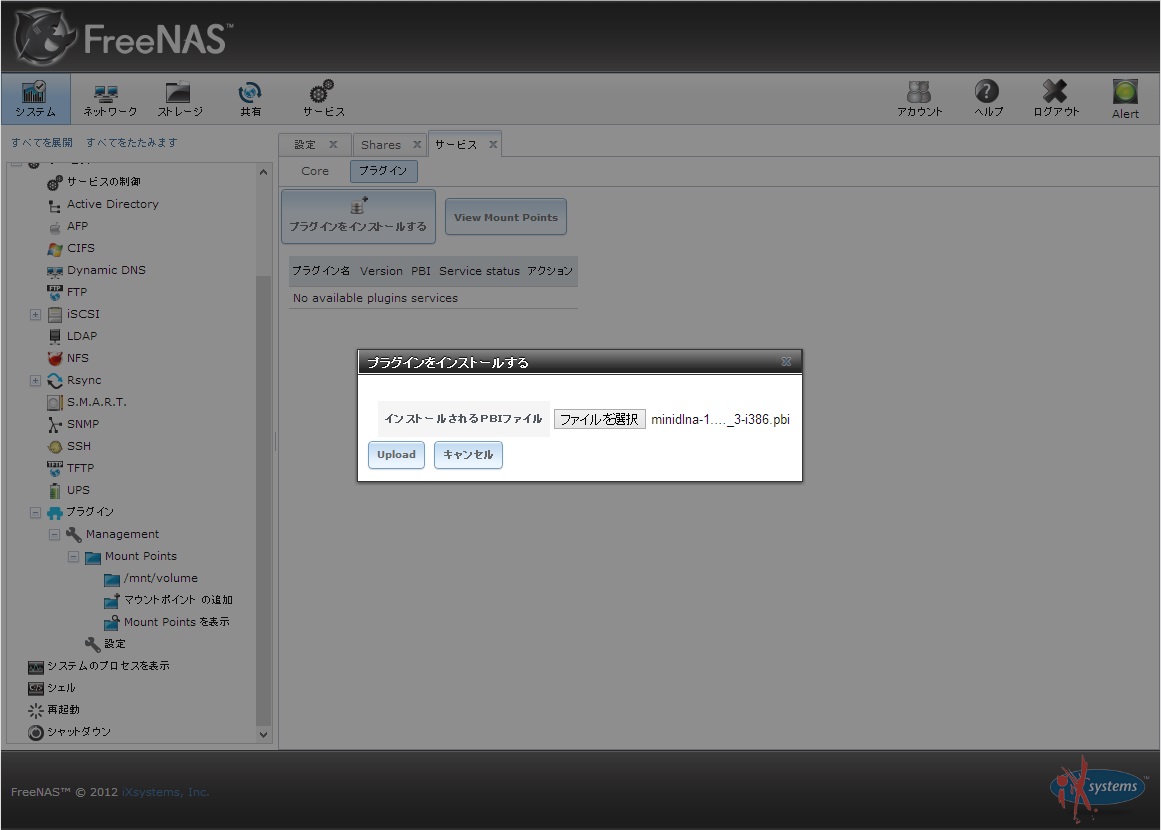Switch to the Shares tab
This screenshot has height=830, width=1161.
tap(381, 144)
